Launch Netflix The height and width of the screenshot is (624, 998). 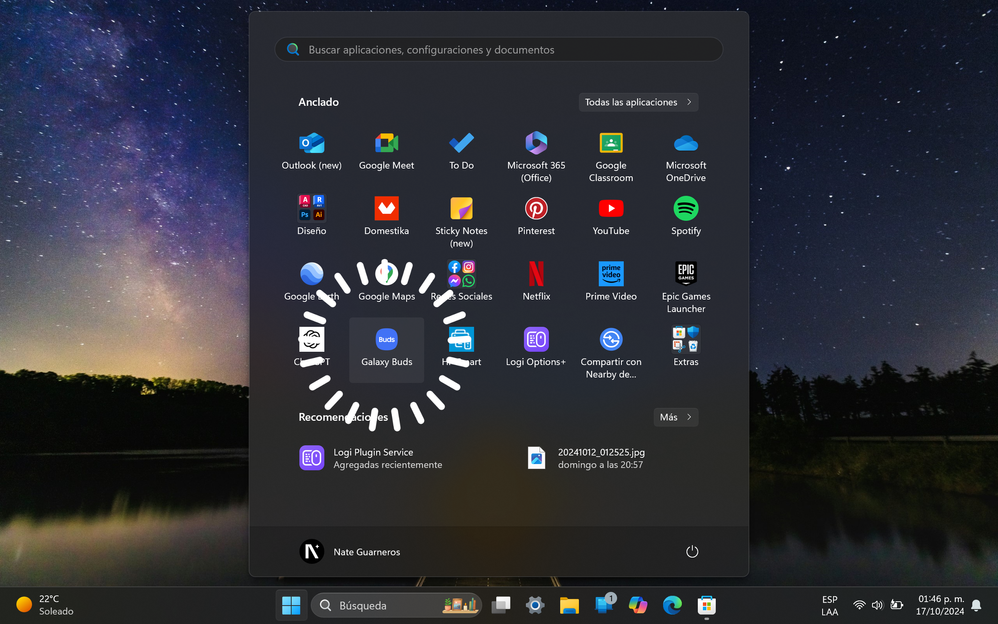click(x=536, y=282)
